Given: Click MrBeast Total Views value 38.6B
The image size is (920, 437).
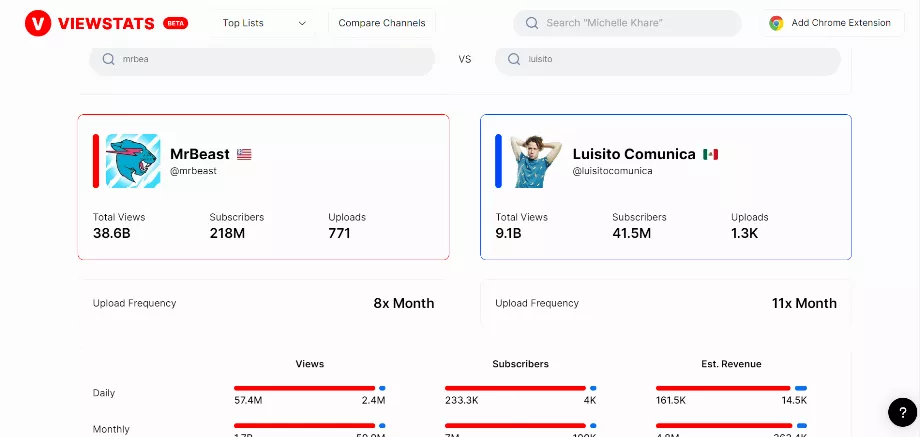Looking at the screenshot, I should coord(111,233).
